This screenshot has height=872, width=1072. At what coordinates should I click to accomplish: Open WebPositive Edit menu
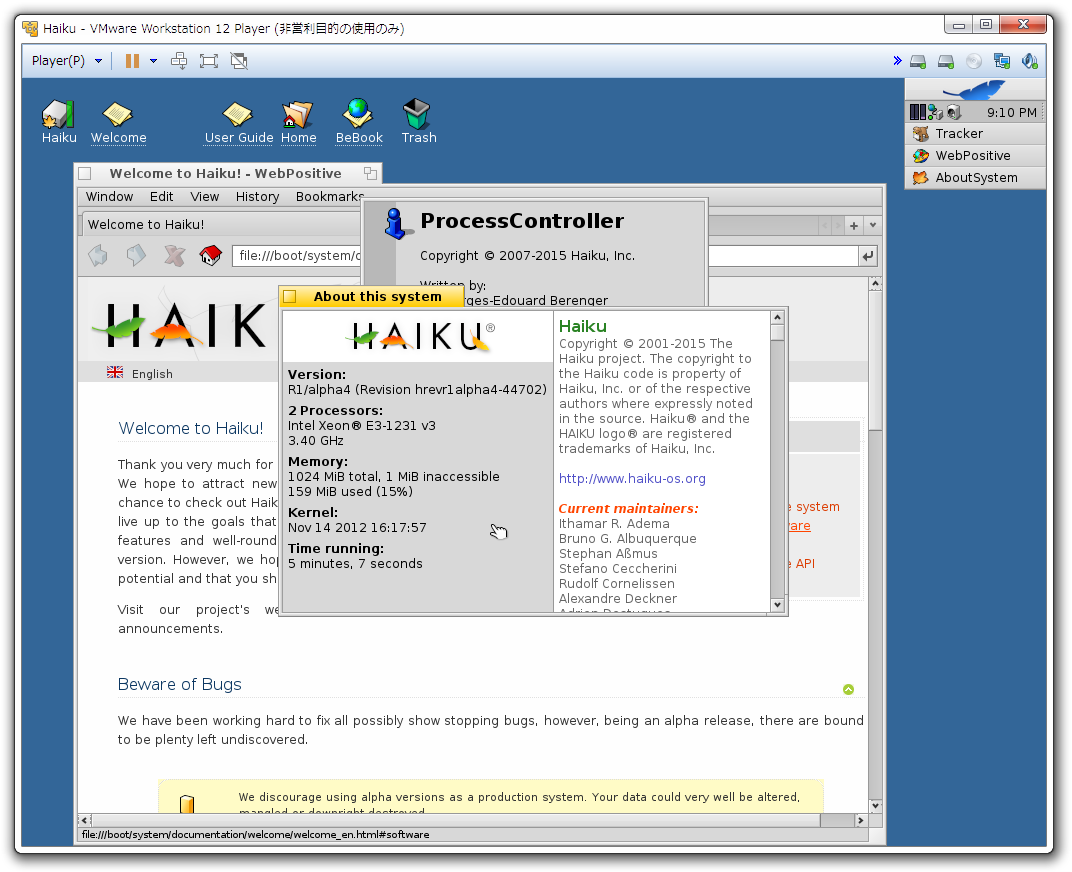pos(161,197)
